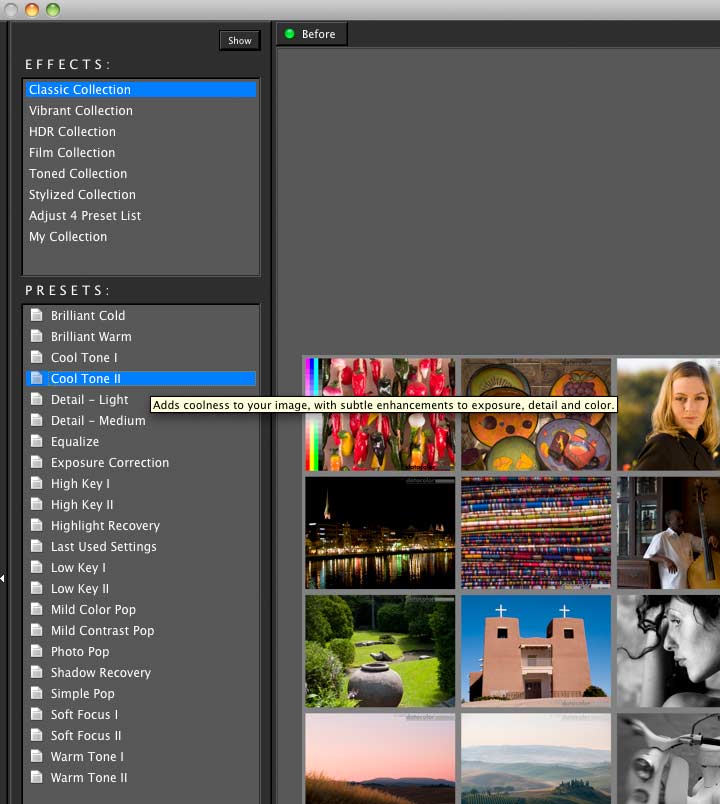Viewport: 720px width, 804px height.
Task: Toggle the Before preview button
Action: pos(312,34)
